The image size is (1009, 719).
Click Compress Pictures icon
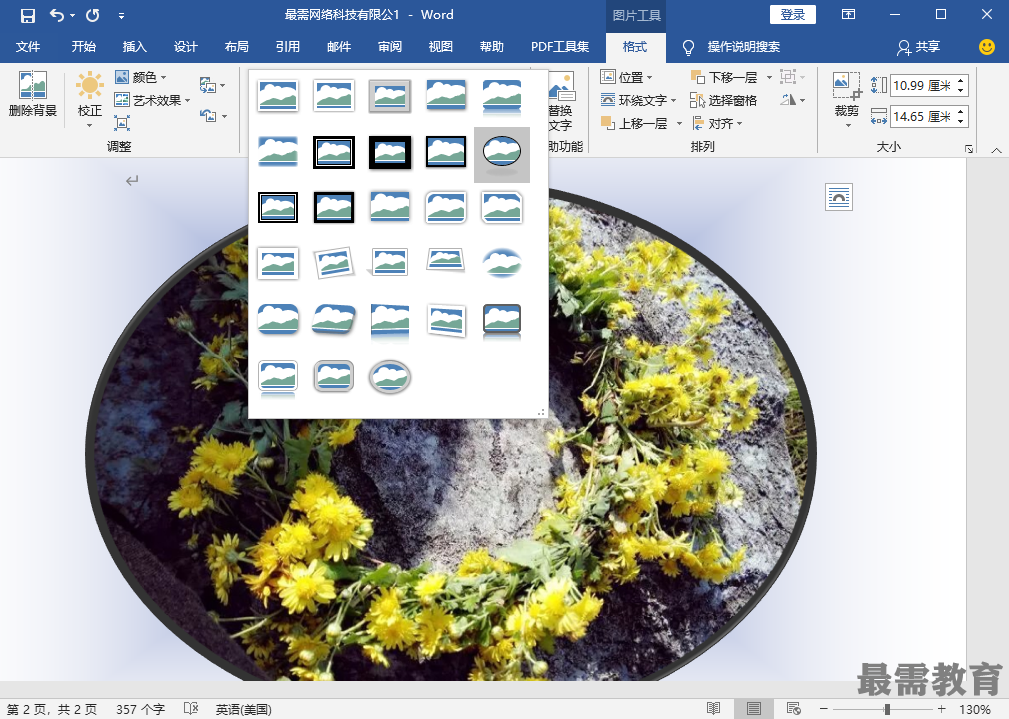point(122,123)
